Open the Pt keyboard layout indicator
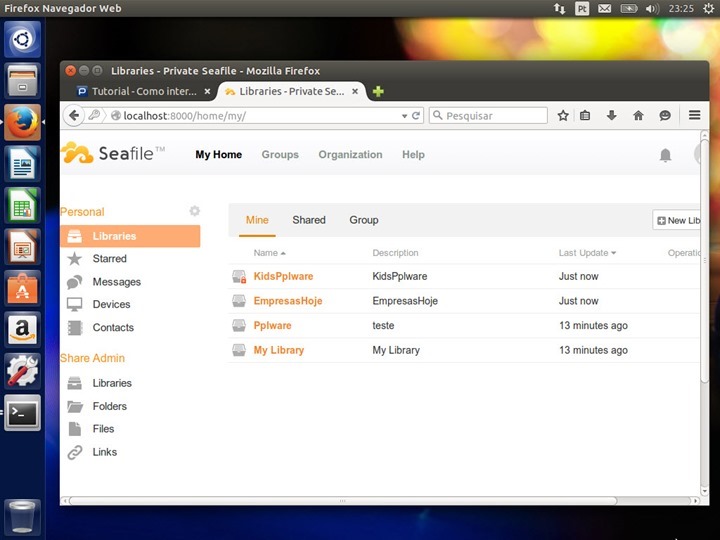Screen dimensions: 720x540 [x=582, y=8]
